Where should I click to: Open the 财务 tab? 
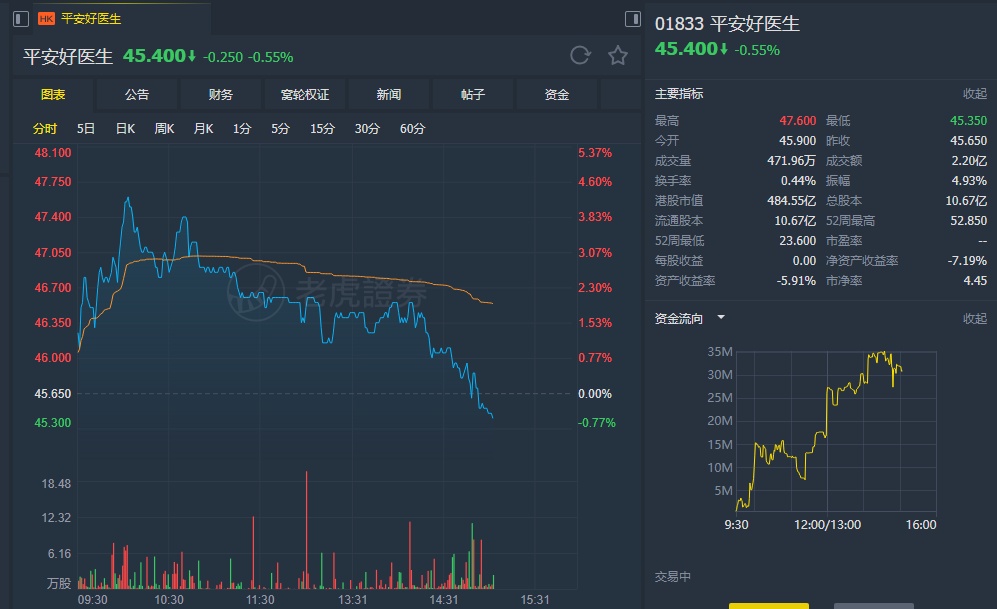coord(221,95)
